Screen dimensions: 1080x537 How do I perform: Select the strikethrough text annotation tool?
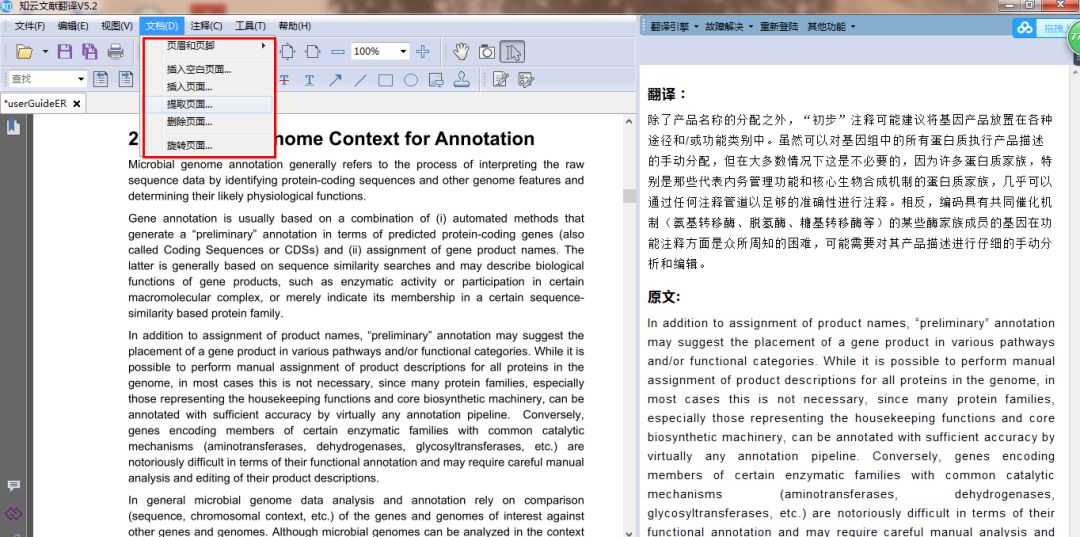click(x=284, y=80)
